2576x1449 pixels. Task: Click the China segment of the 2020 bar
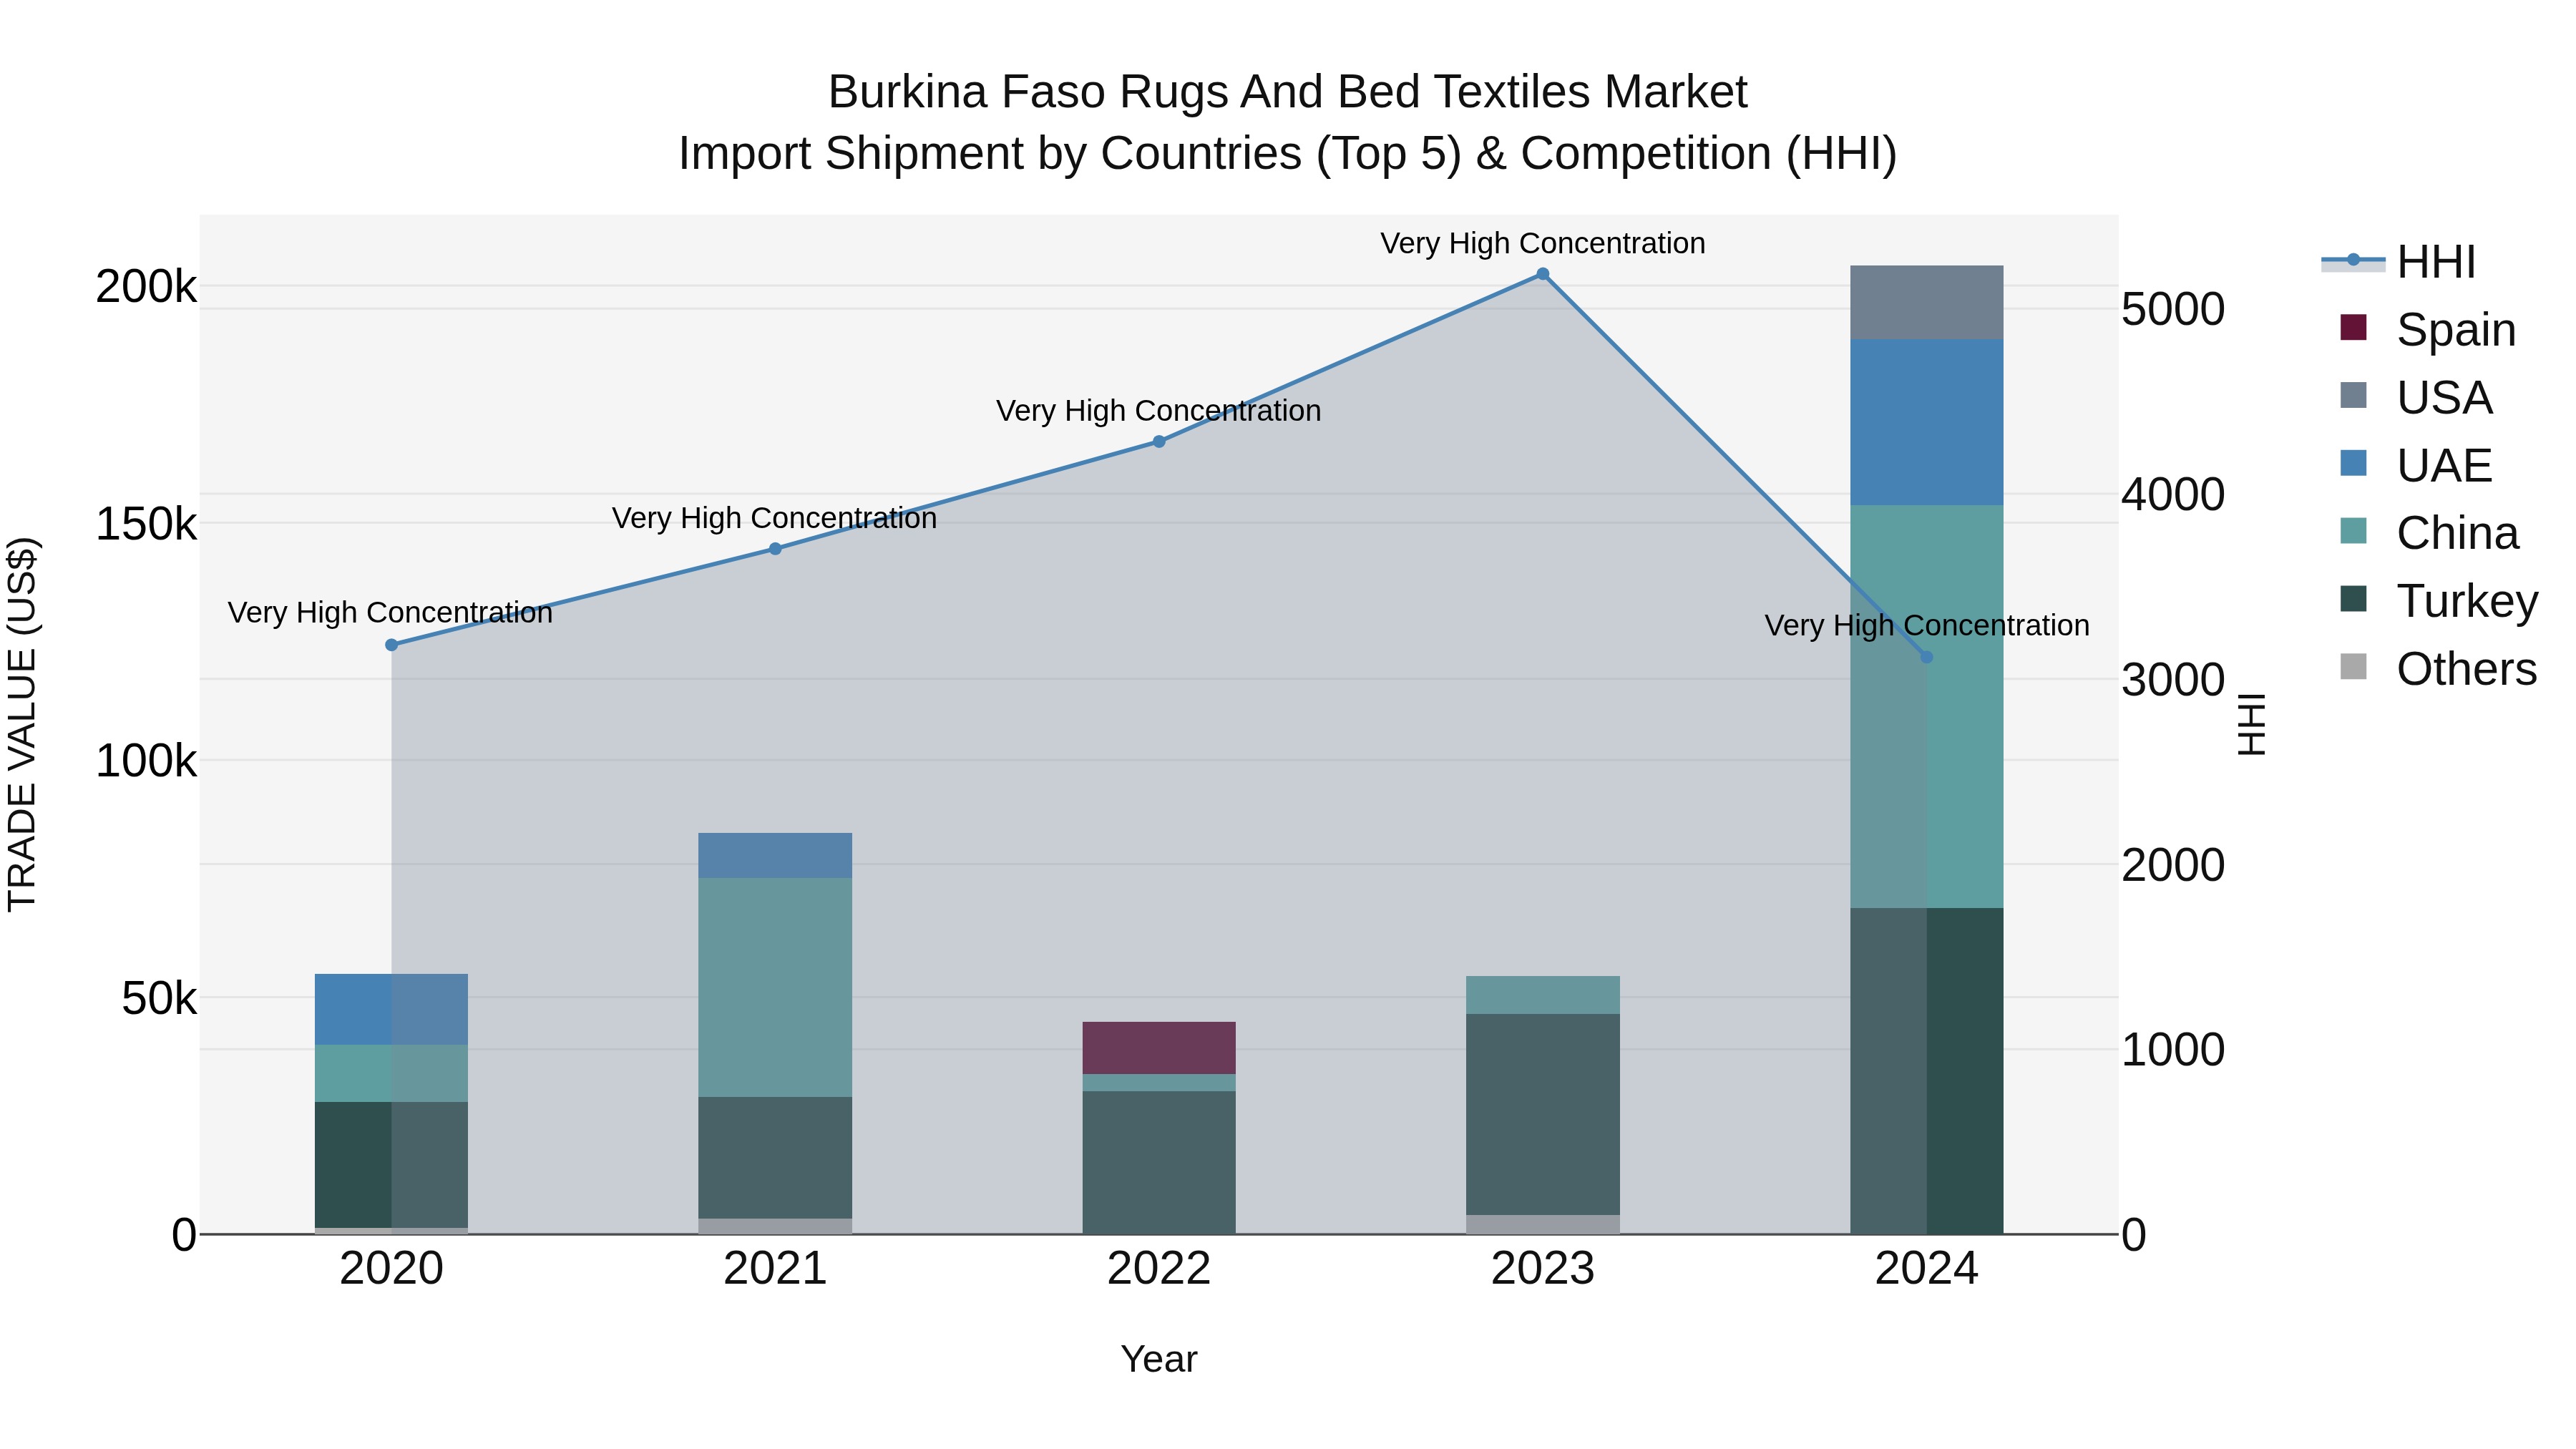tap(391, 1073)
